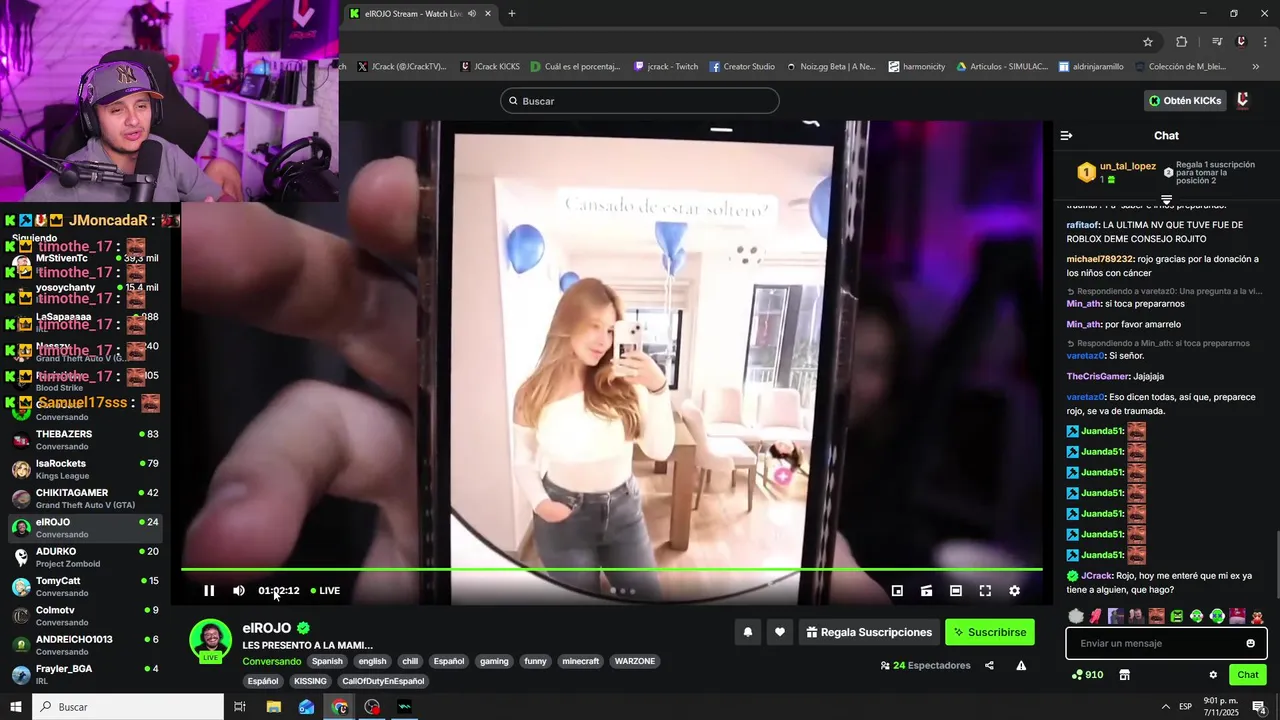Click Regala Suscripciones button
The width and height of the screenshot is (1280, 720).
point(868,632)
